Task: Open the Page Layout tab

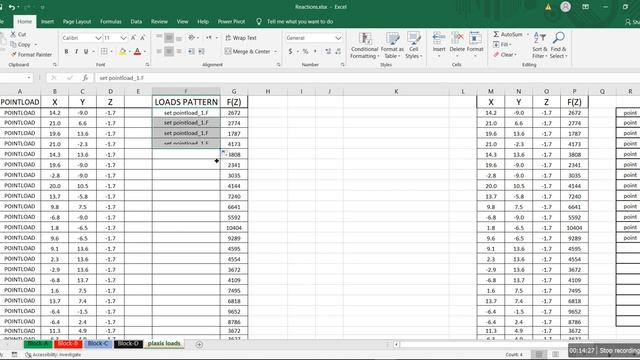Action: tap(77, 22)
